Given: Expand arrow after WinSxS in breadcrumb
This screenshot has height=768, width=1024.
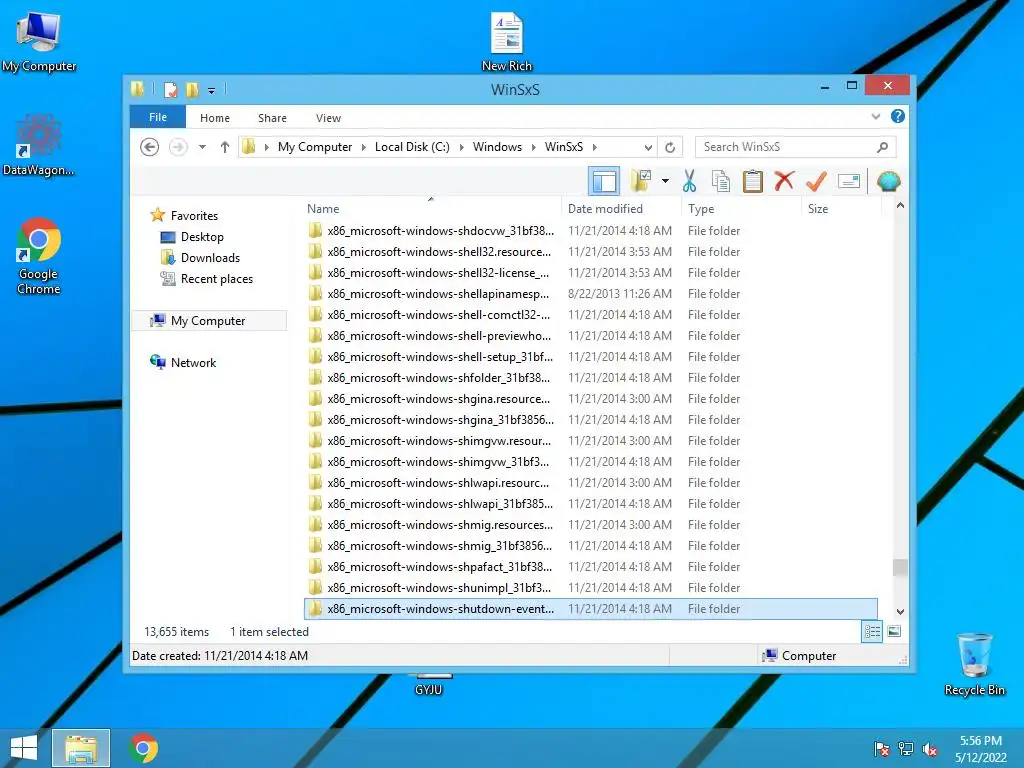Looking at the screenshot, I should coord(594,147).
